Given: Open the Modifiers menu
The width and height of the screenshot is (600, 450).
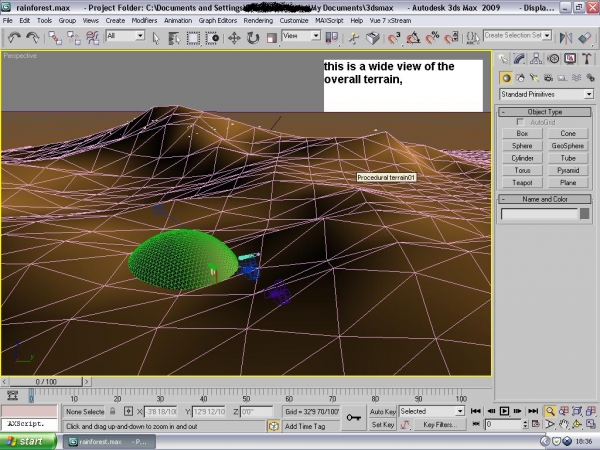Looking at the screenshot, I should 144,20.
